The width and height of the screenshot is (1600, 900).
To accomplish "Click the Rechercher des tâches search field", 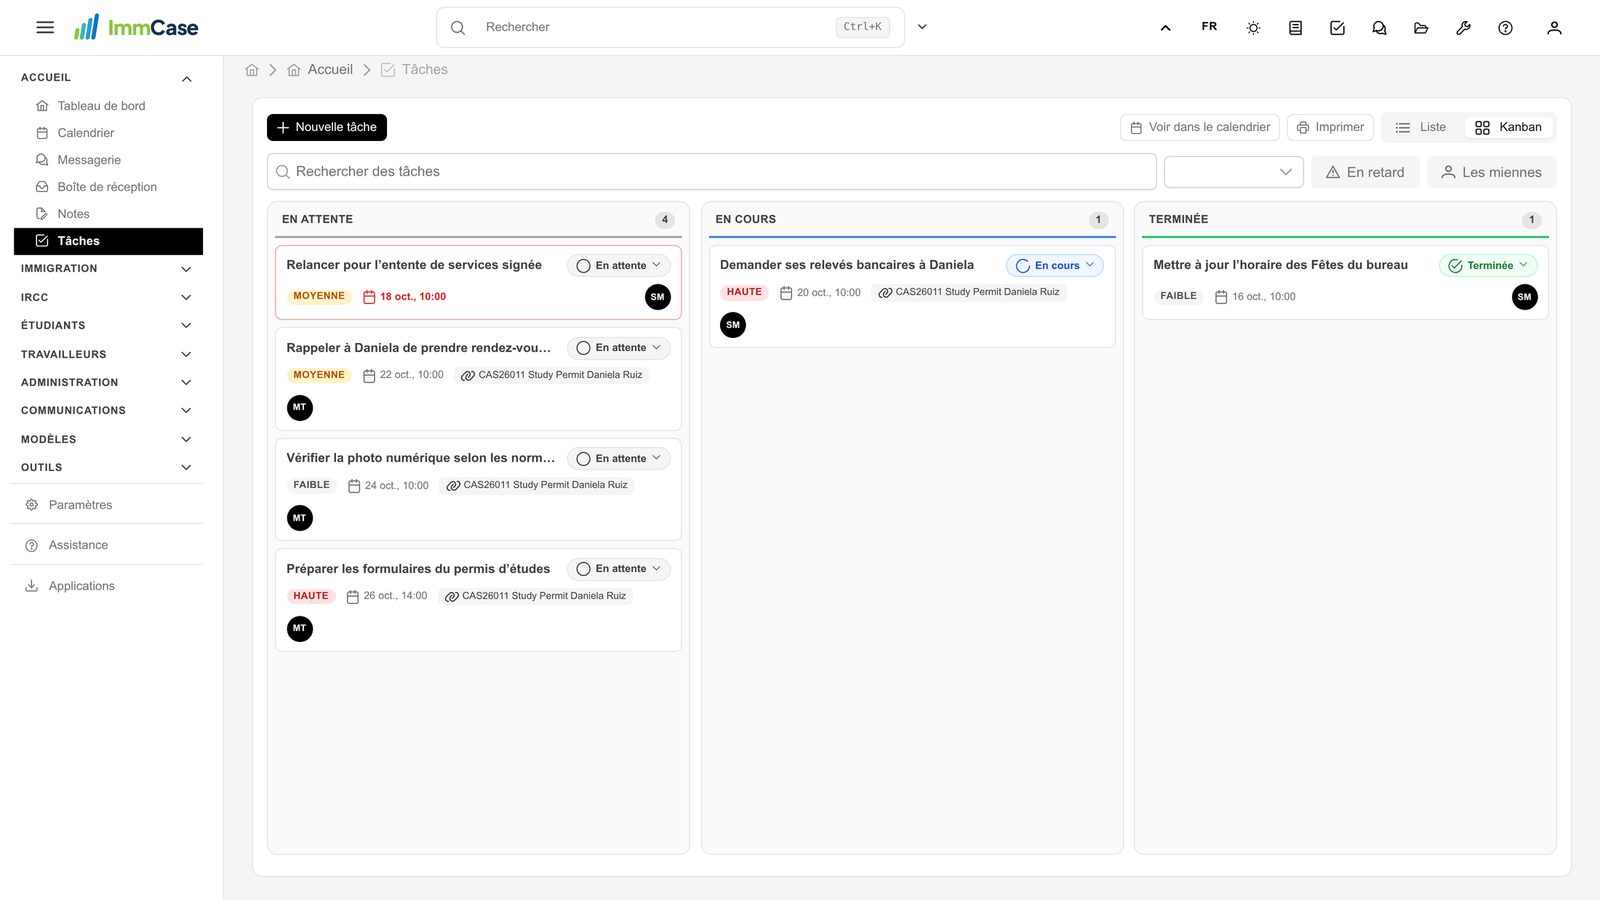I will point(712,172).
